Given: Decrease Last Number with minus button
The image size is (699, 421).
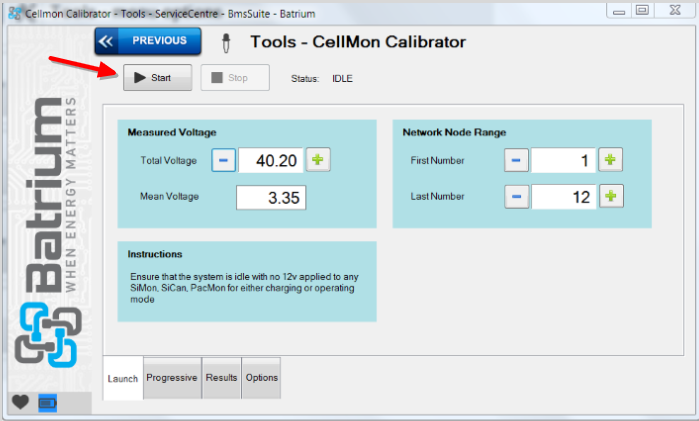Looking at the screenshot, I should (x=517, y=197).
